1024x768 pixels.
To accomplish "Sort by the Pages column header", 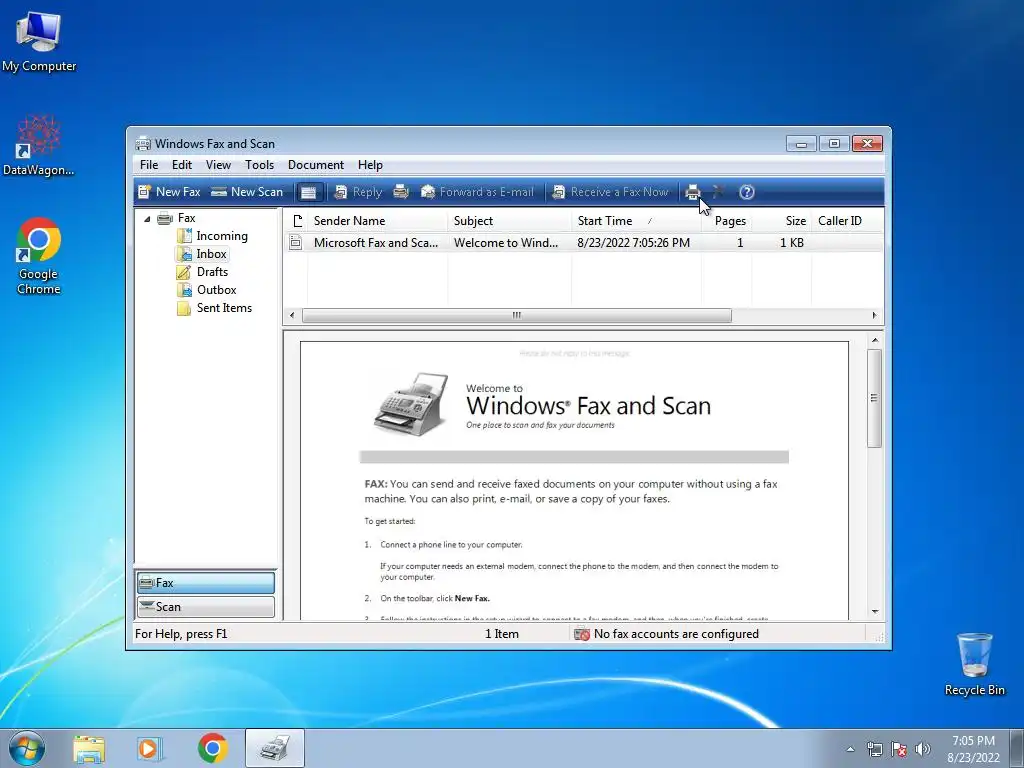I will point(727,221).
